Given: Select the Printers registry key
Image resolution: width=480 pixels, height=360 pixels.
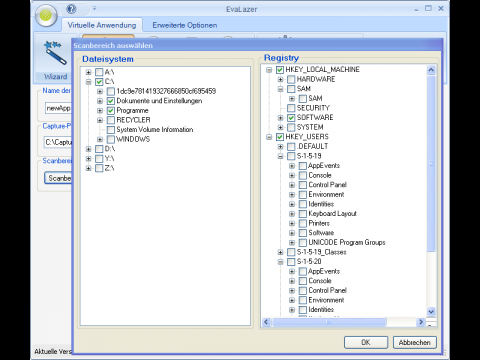Looking at the screenshot, I should [x=319, y=223].
